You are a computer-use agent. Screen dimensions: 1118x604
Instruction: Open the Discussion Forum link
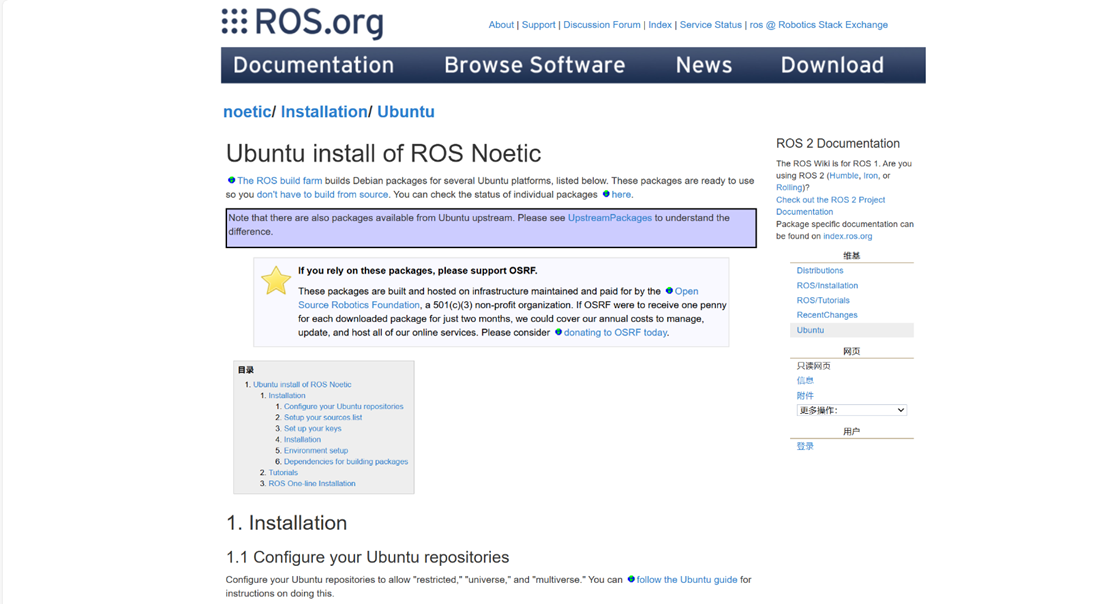point(602,24)
